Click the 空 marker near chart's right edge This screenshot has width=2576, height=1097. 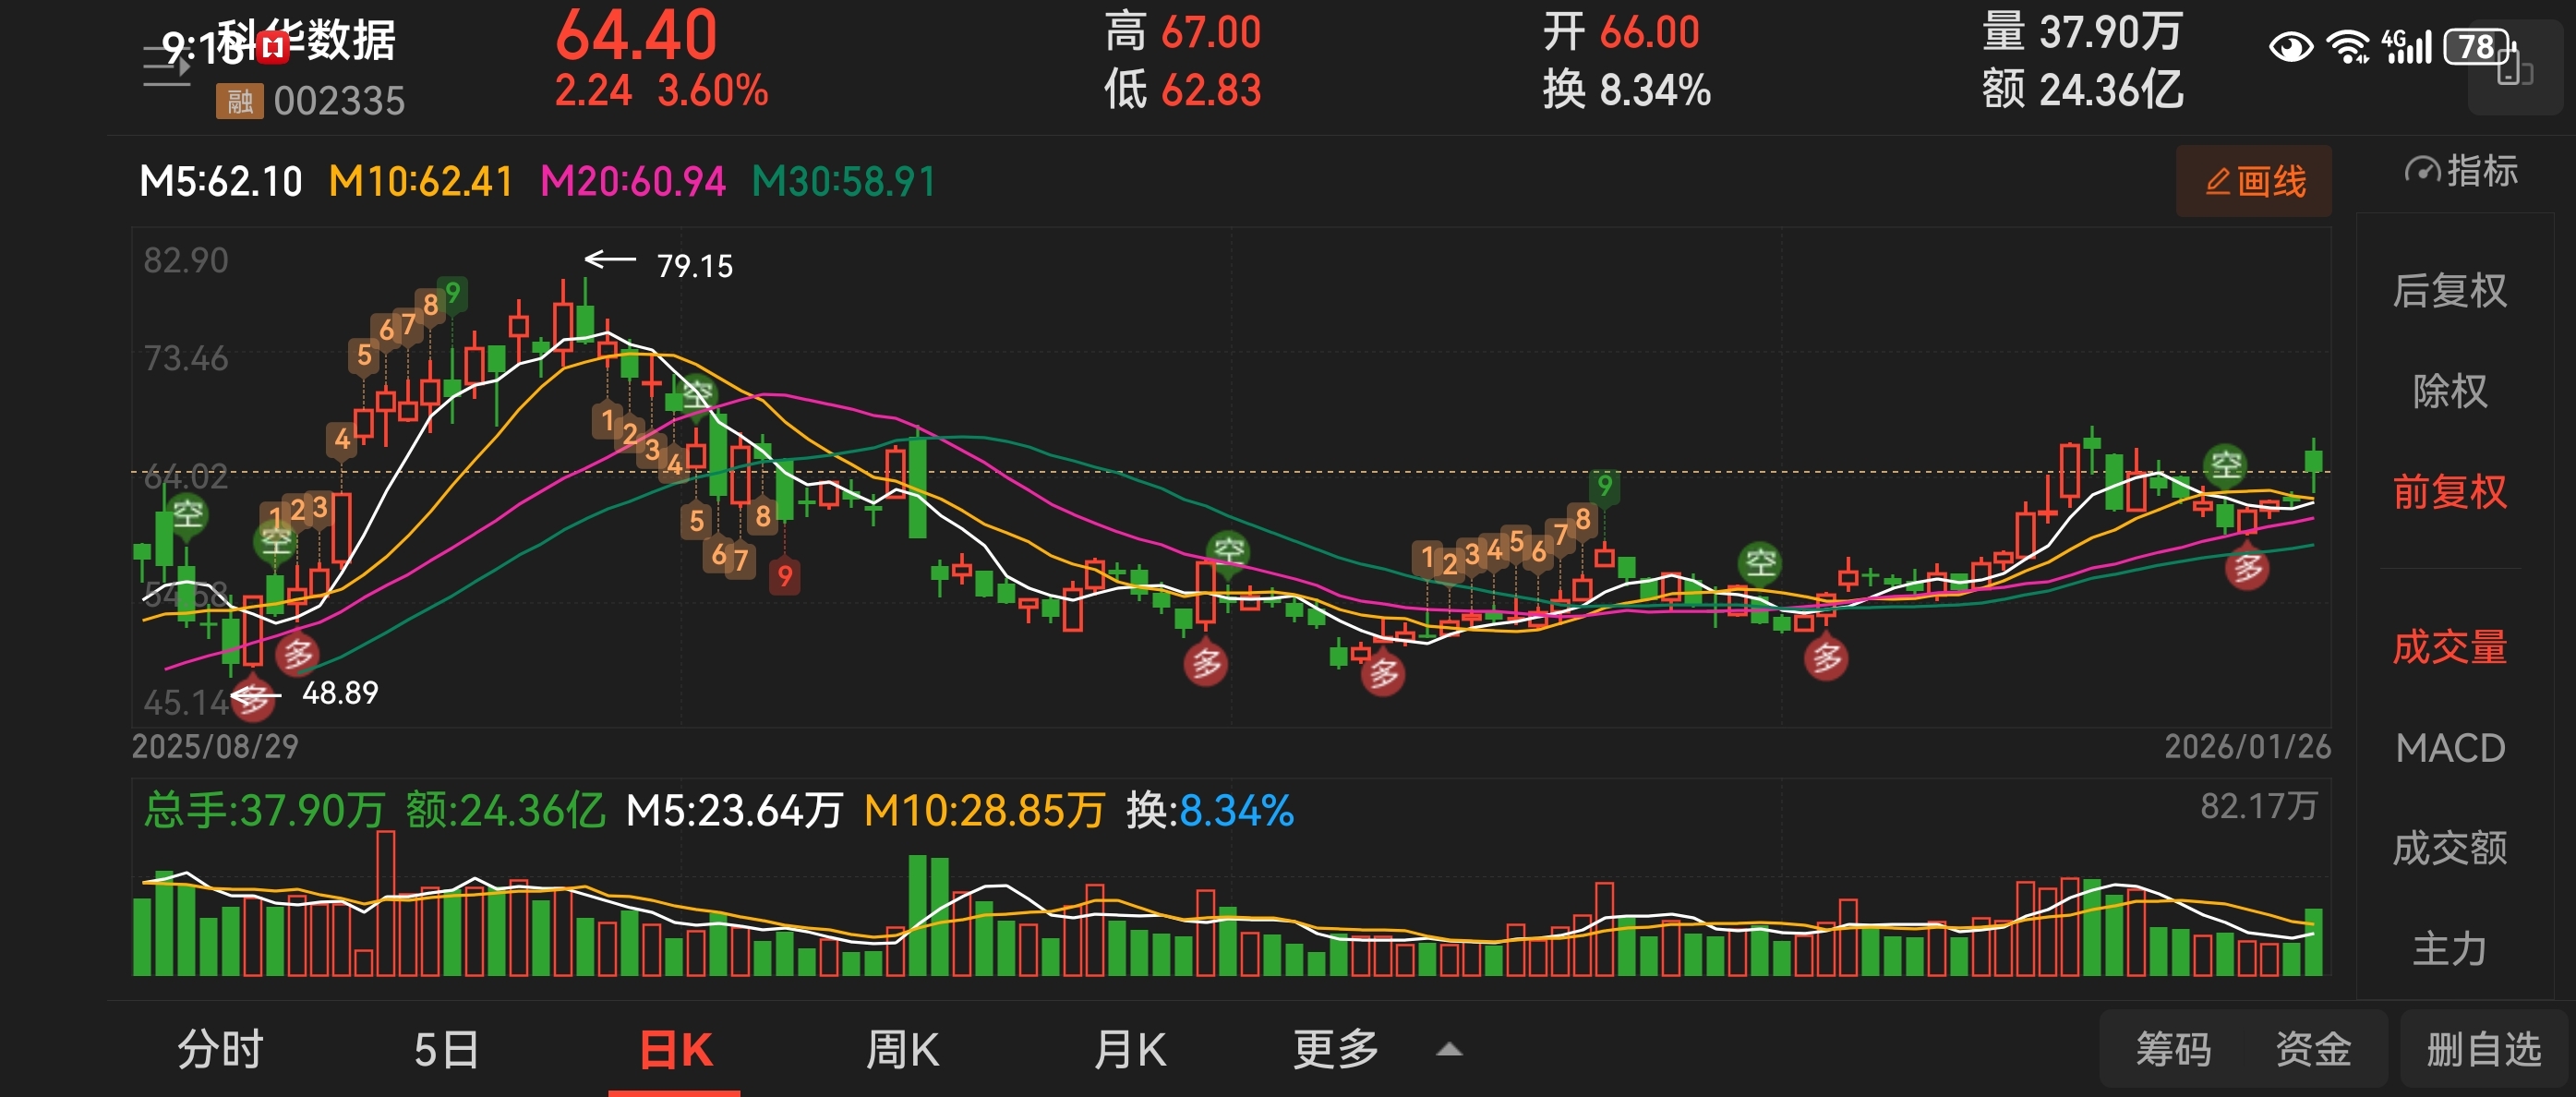pyautogui.click(x=2225, y=465)
